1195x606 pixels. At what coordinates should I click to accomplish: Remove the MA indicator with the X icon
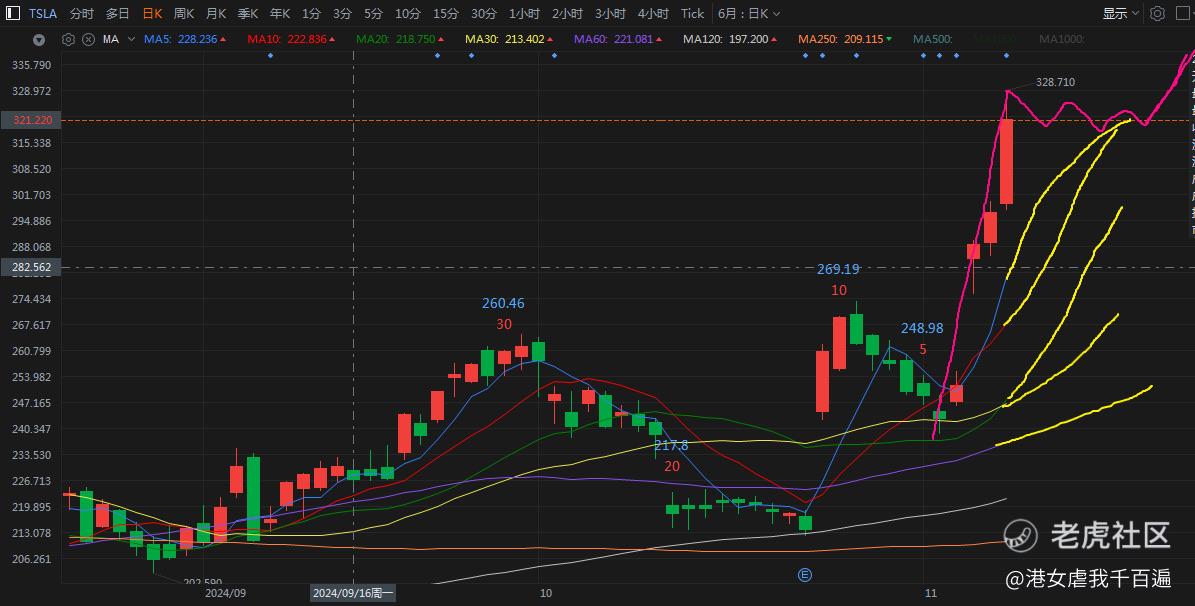pyautogui.click(x=88, y=39)
